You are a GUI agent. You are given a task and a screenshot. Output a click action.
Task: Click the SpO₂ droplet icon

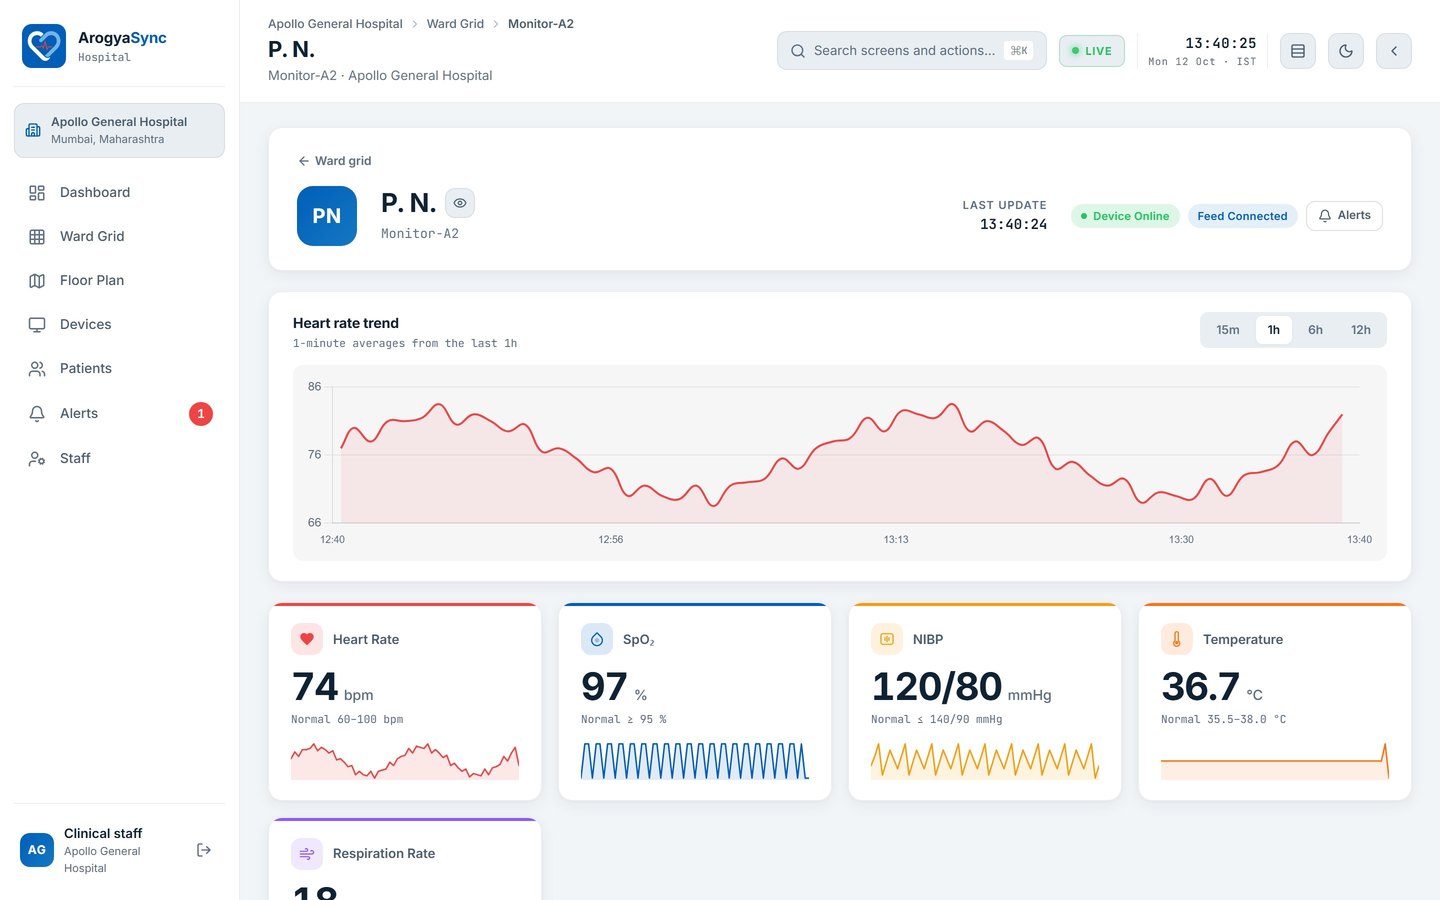pyautogui.click(x=597, y=639)
